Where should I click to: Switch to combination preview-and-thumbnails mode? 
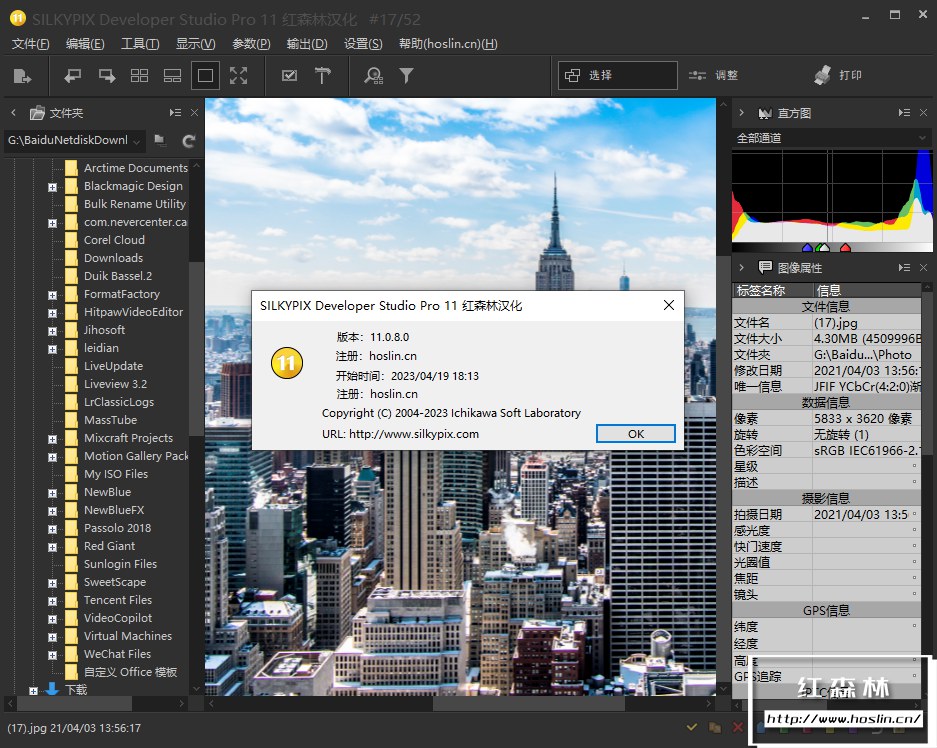(172, 76)
